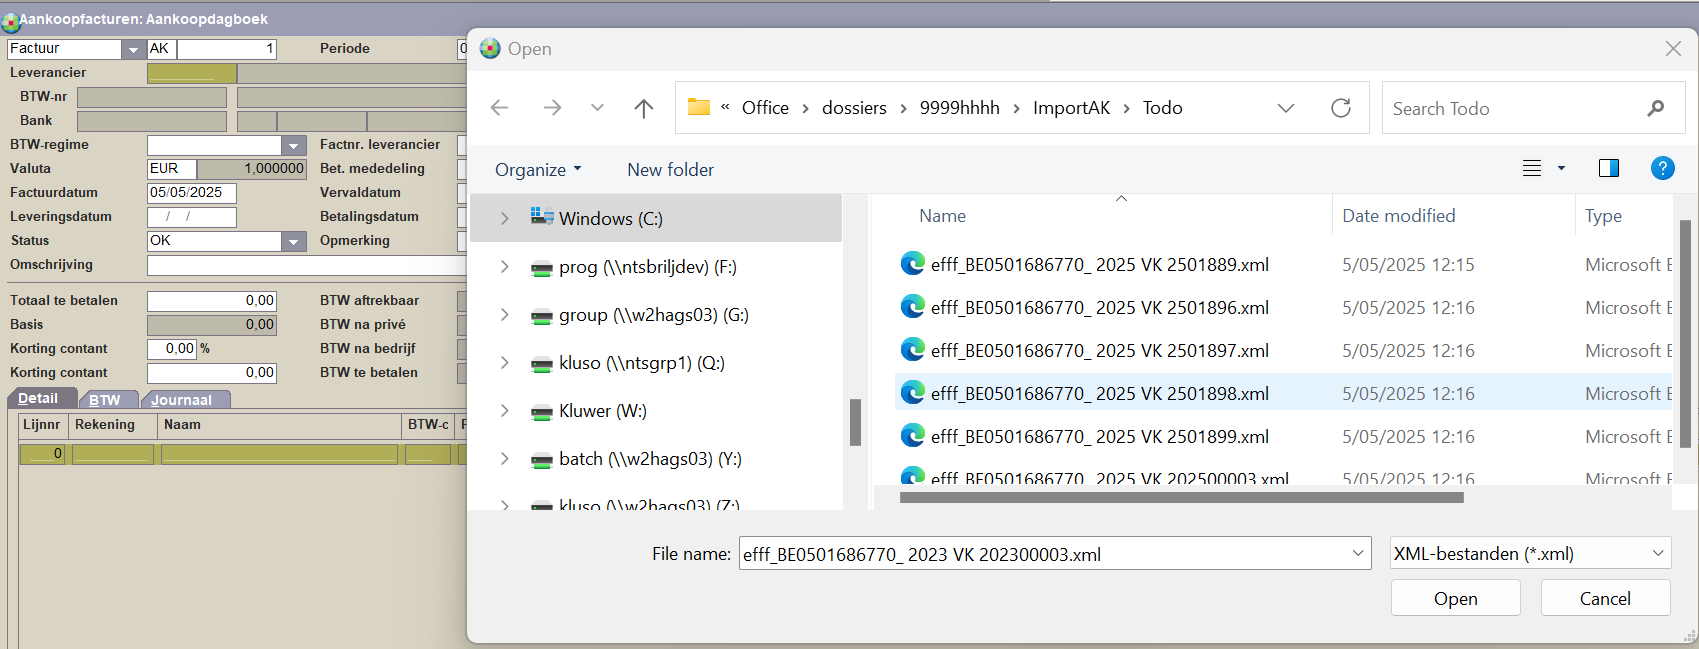Toggle the preview pane icon
Screen dimensions: 1699x649
tap(1608, 168)
